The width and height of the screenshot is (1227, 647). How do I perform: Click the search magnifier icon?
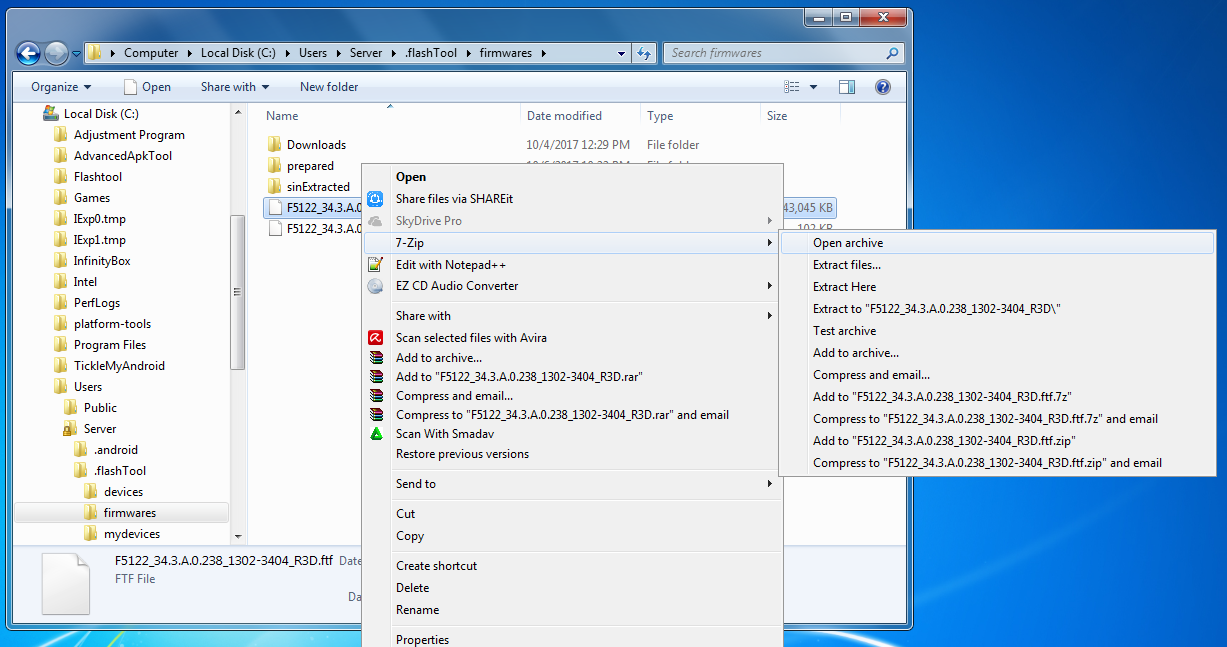892,53
